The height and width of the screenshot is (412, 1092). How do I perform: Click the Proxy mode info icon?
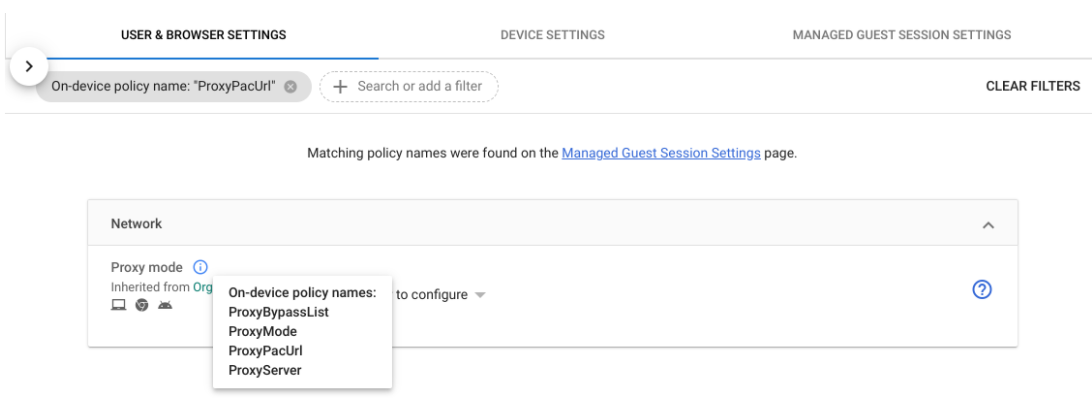click(x=199, y=267)
